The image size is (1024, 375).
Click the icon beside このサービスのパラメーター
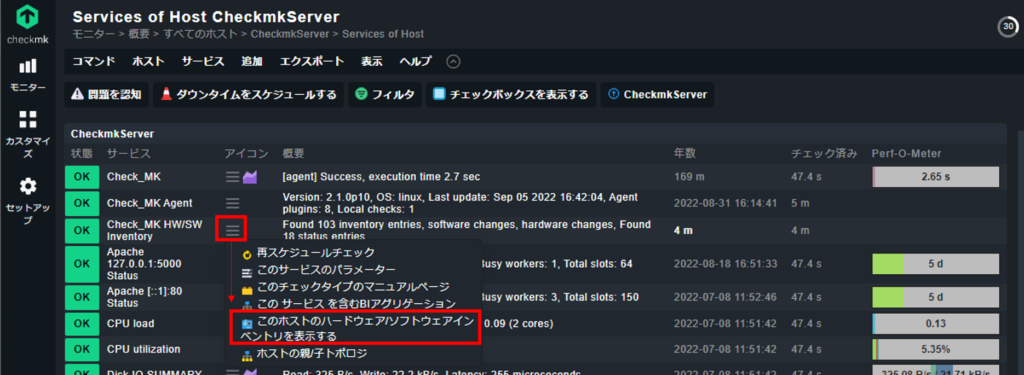tap(247, 272)
